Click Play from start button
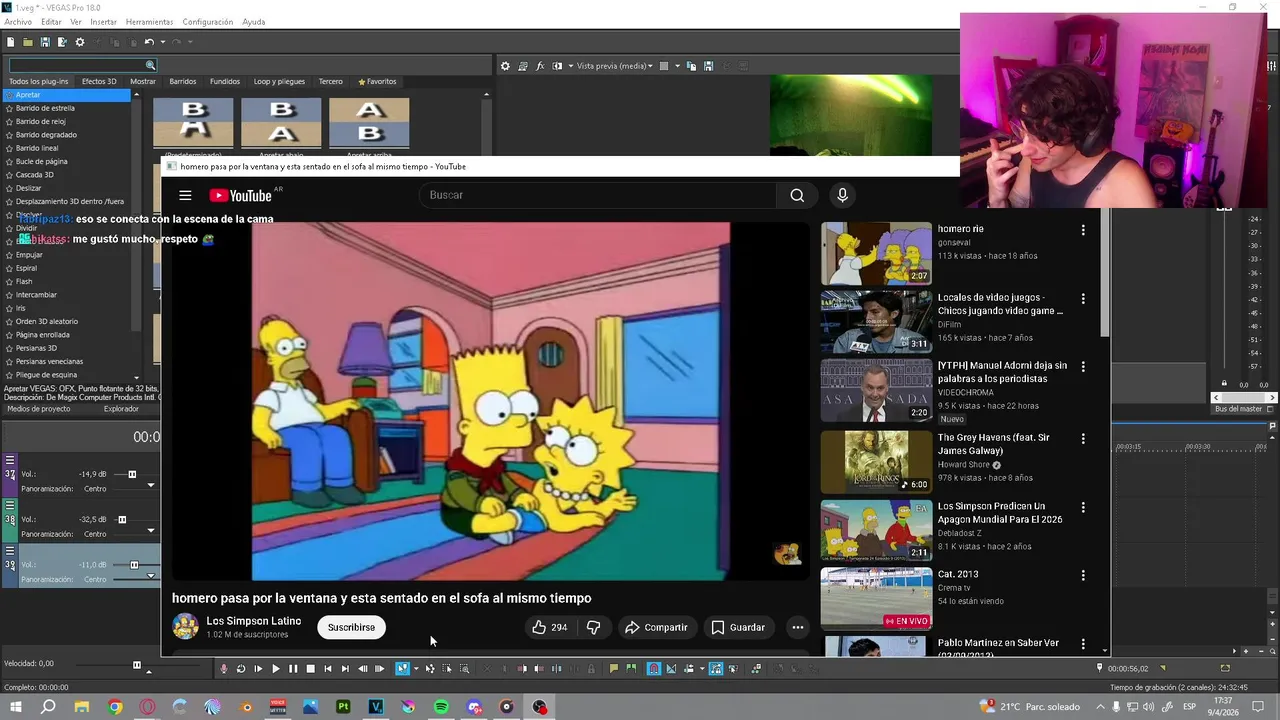Screen dimensions: 1280x720 point(258,669)
